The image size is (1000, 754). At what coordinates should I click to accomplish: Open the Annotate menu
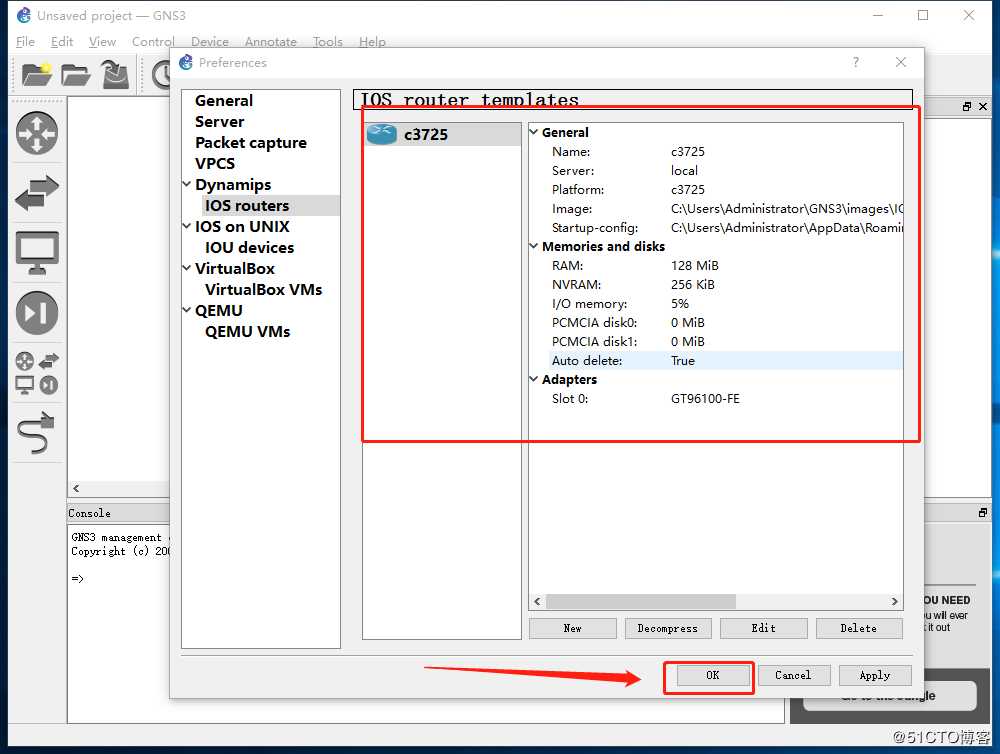270,42
